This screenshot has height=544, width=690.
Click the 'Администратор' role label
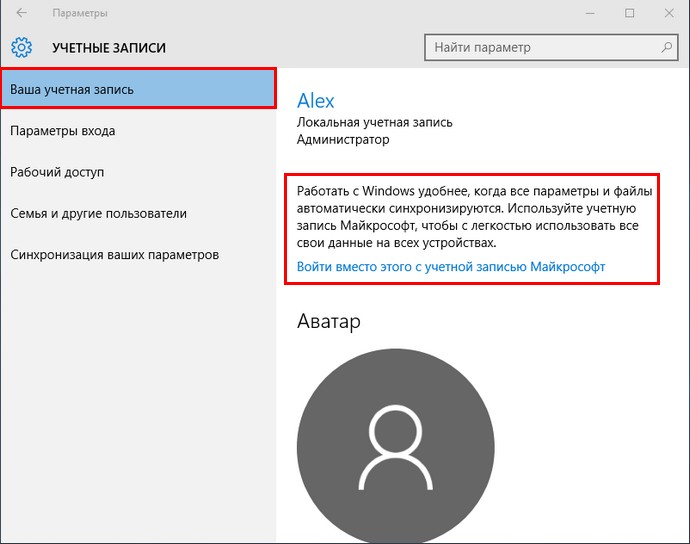pyautogui.click(x=343, y=140)
